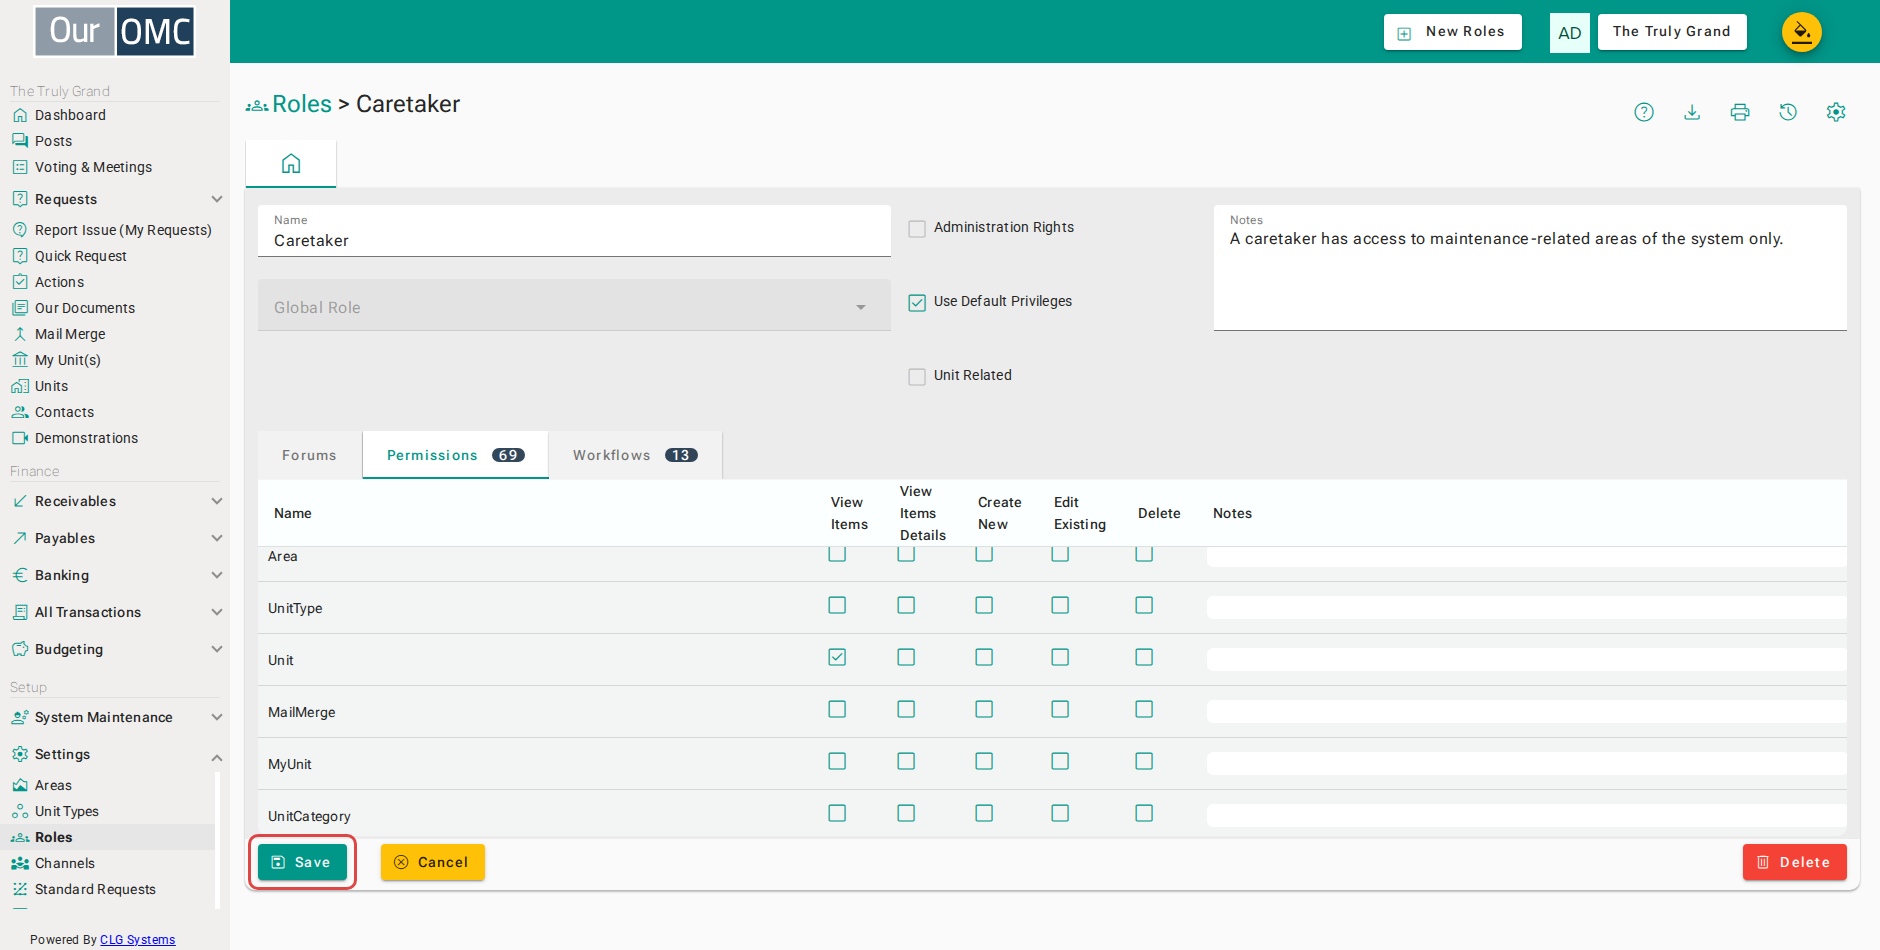Toggle the Use Default Privileges checkbox

tap(917, 302)
